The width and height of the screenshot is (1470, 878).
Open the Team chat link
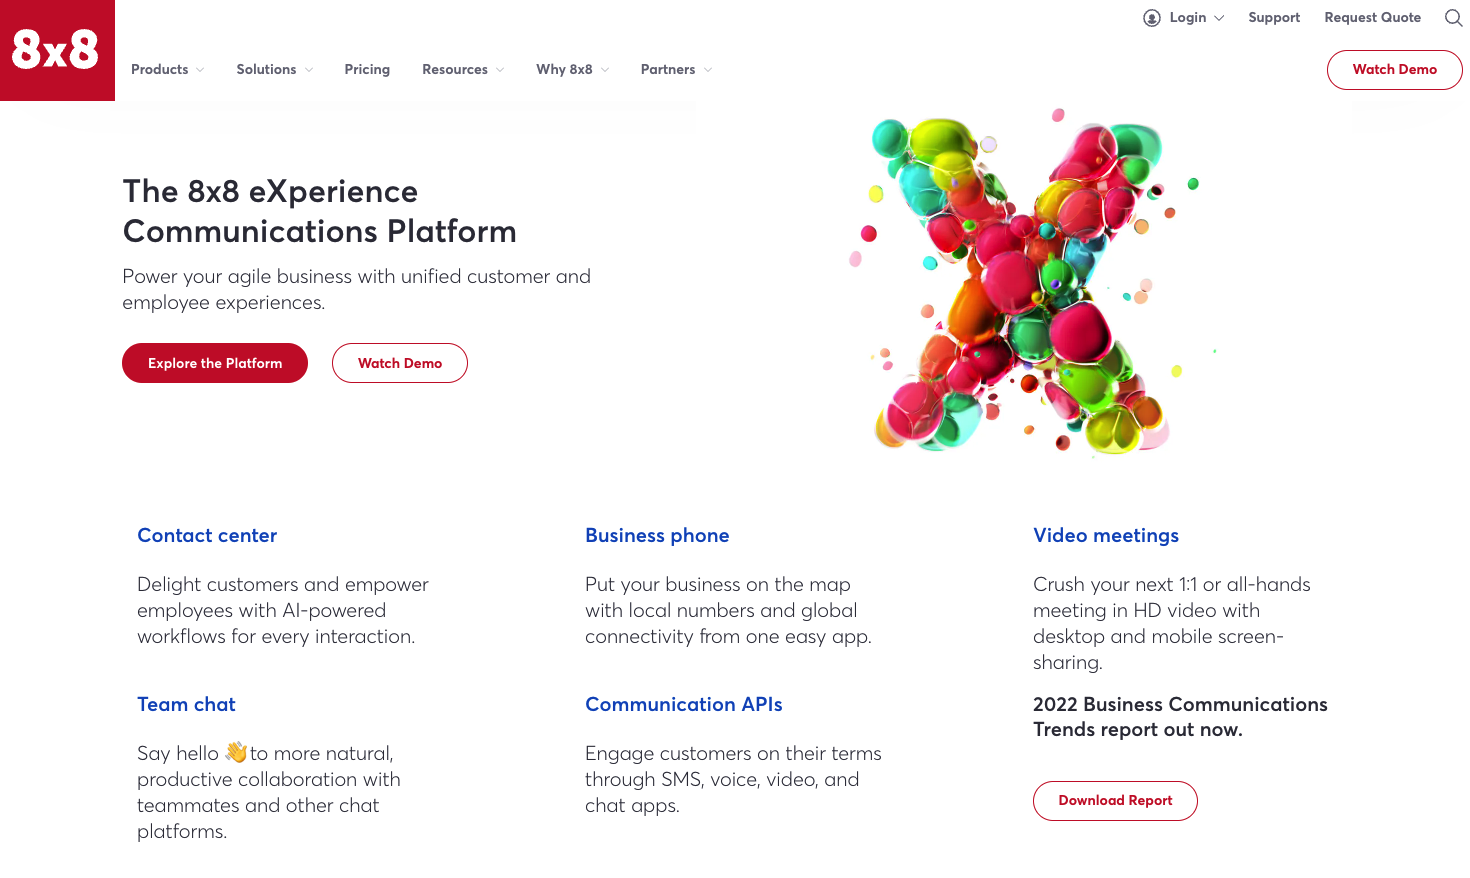pos(186,704)
